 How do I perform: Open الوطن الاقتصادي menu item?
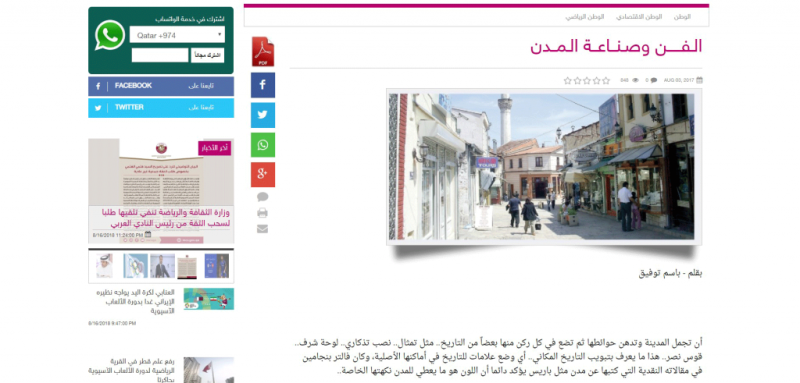[x=639, y=17]
